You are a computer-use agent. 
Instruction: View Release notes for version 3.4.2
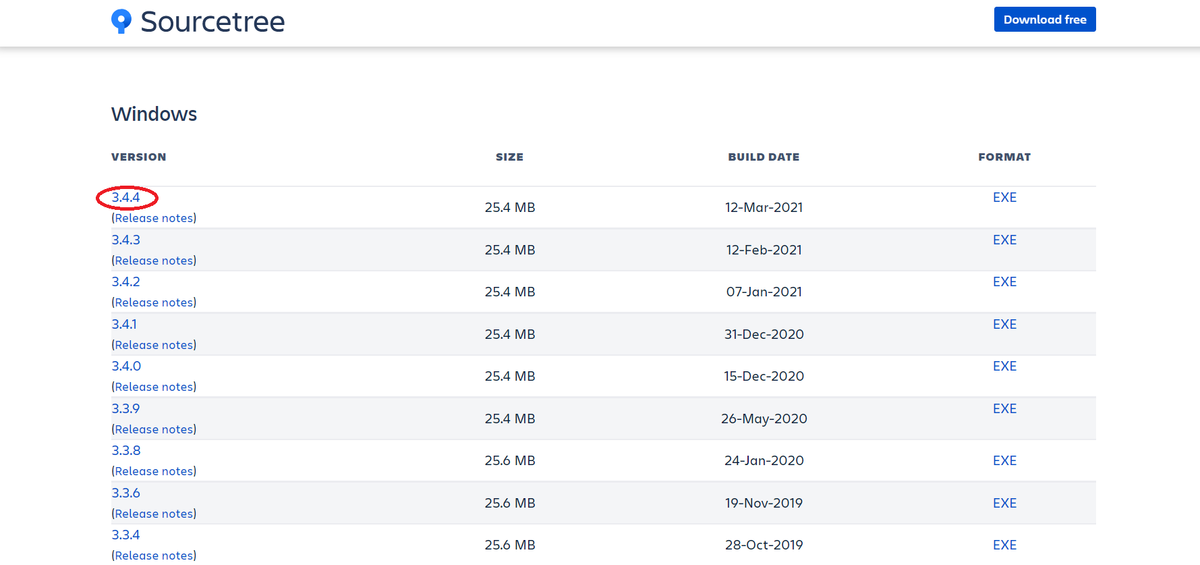tap(154, 302)
